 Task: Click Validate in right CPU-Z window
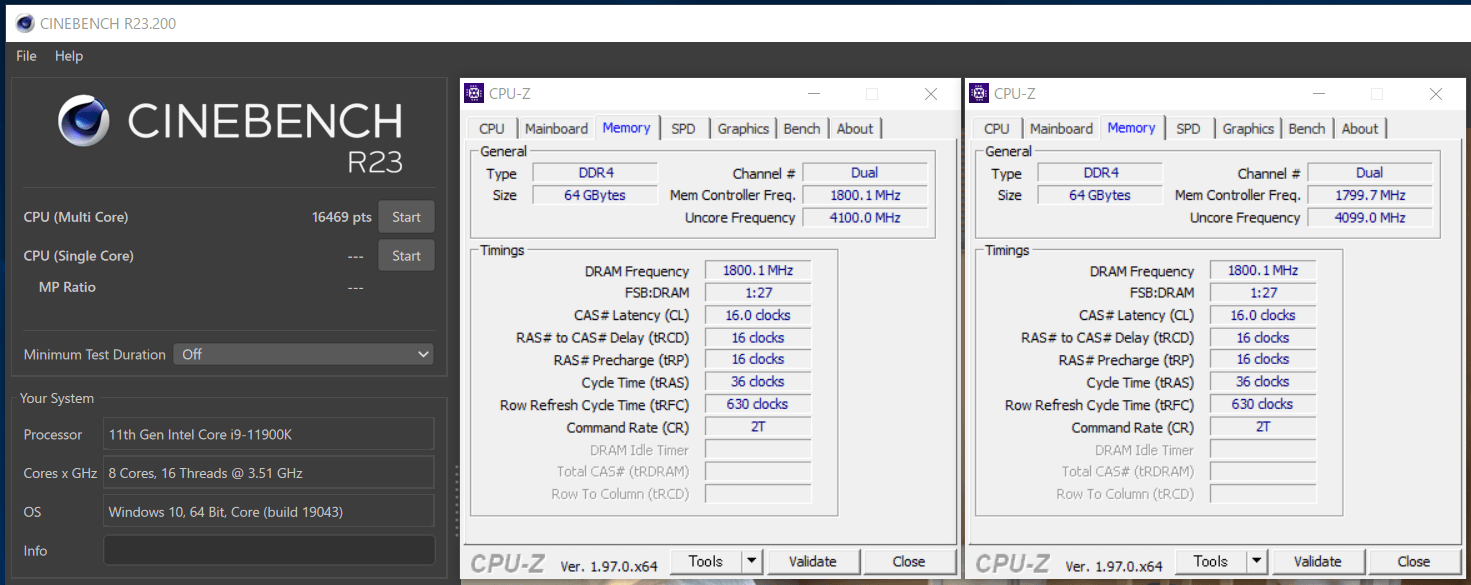[x=1318, y=561]
